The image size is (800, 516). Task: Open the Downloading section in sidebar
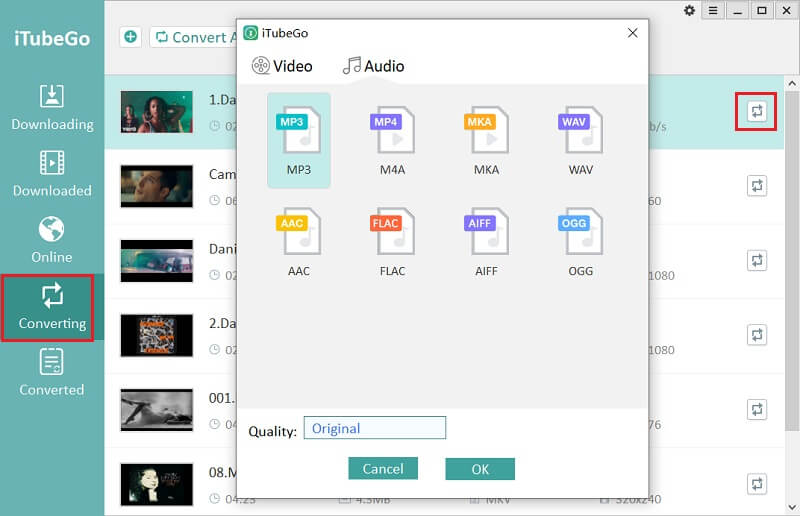point(52,108)
